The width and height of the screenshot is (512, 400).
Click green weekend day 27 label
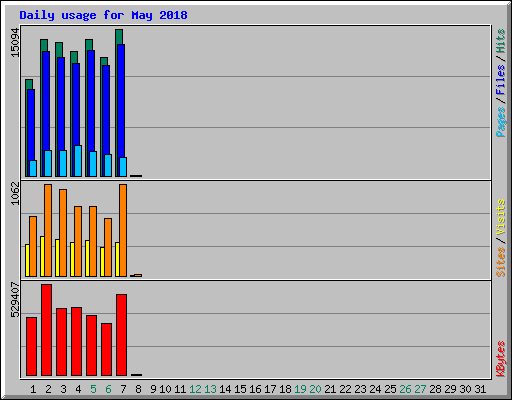(x=420, y=389)
